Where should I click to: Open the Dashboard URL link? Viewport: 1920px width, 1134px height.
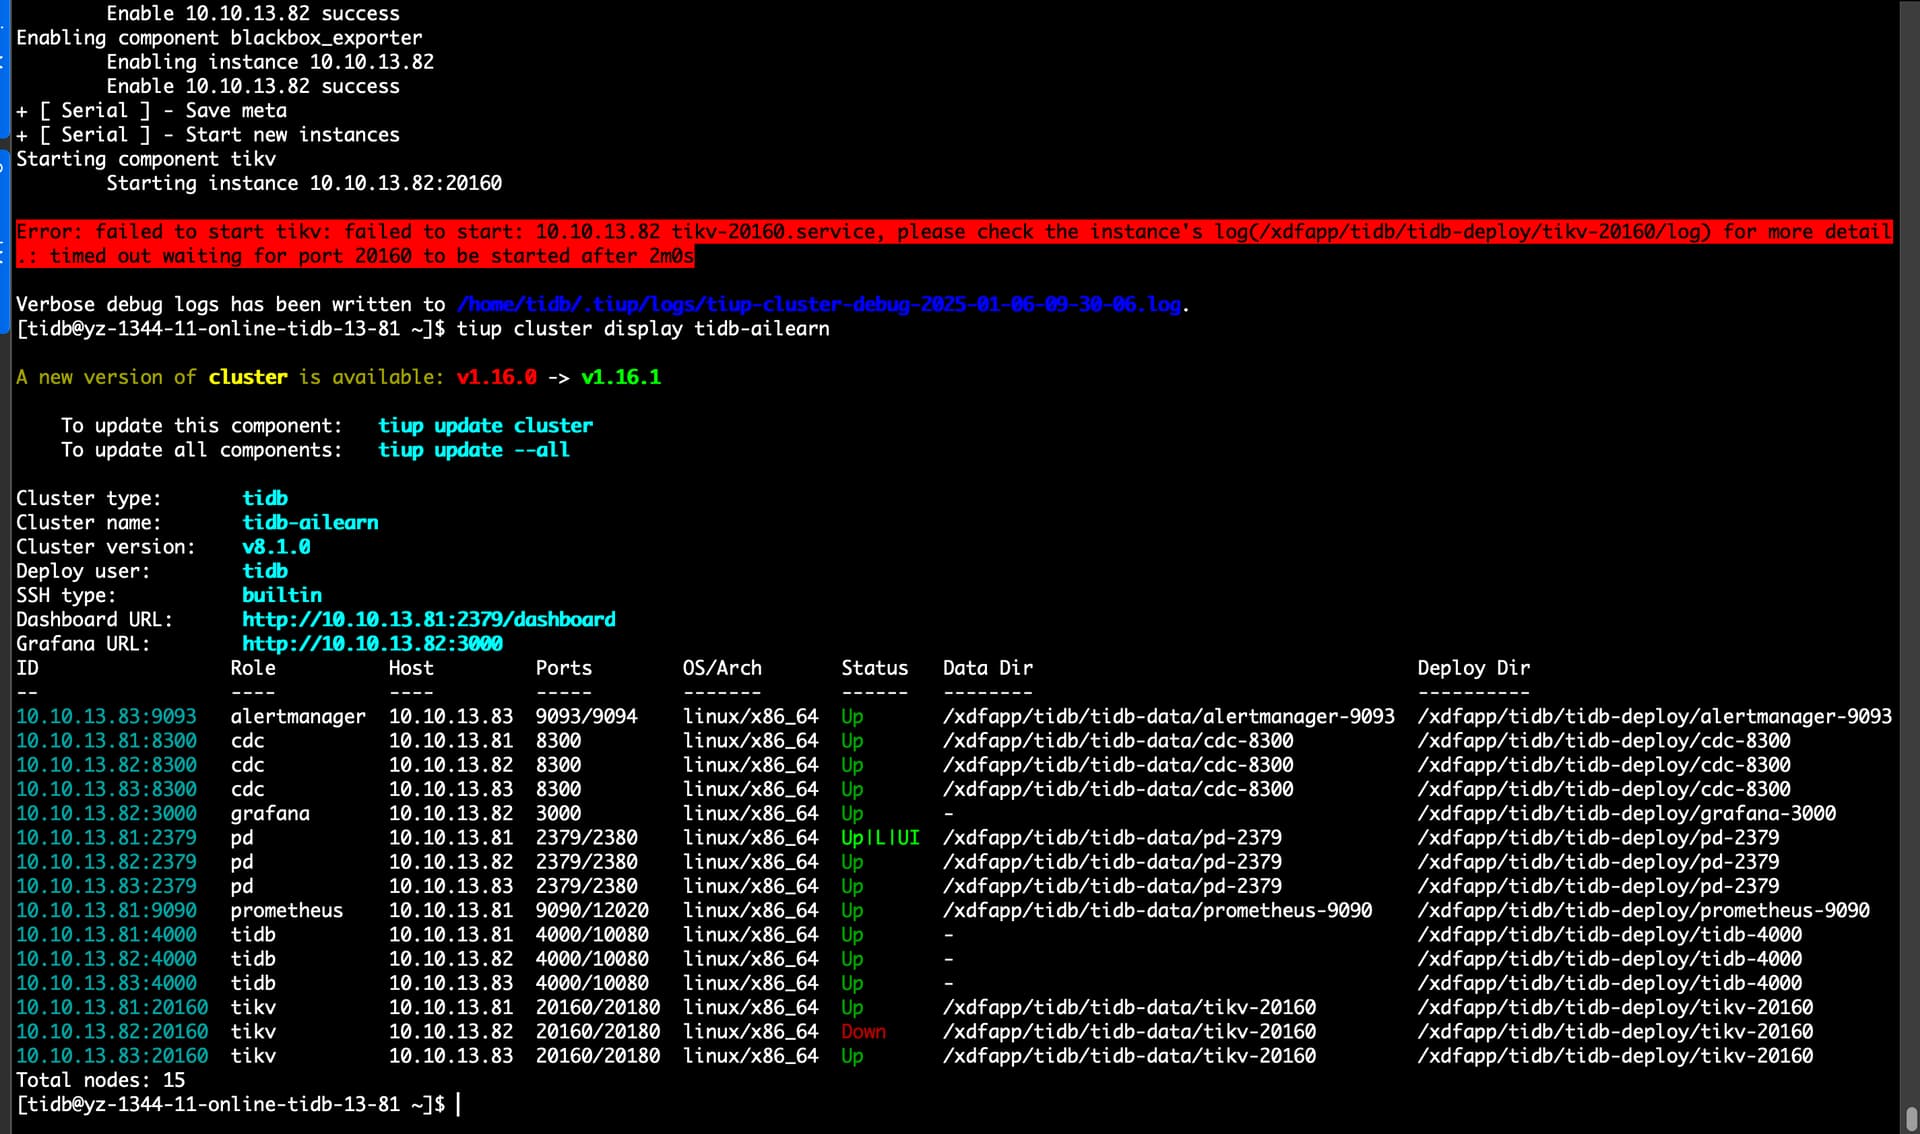point(428,619)
